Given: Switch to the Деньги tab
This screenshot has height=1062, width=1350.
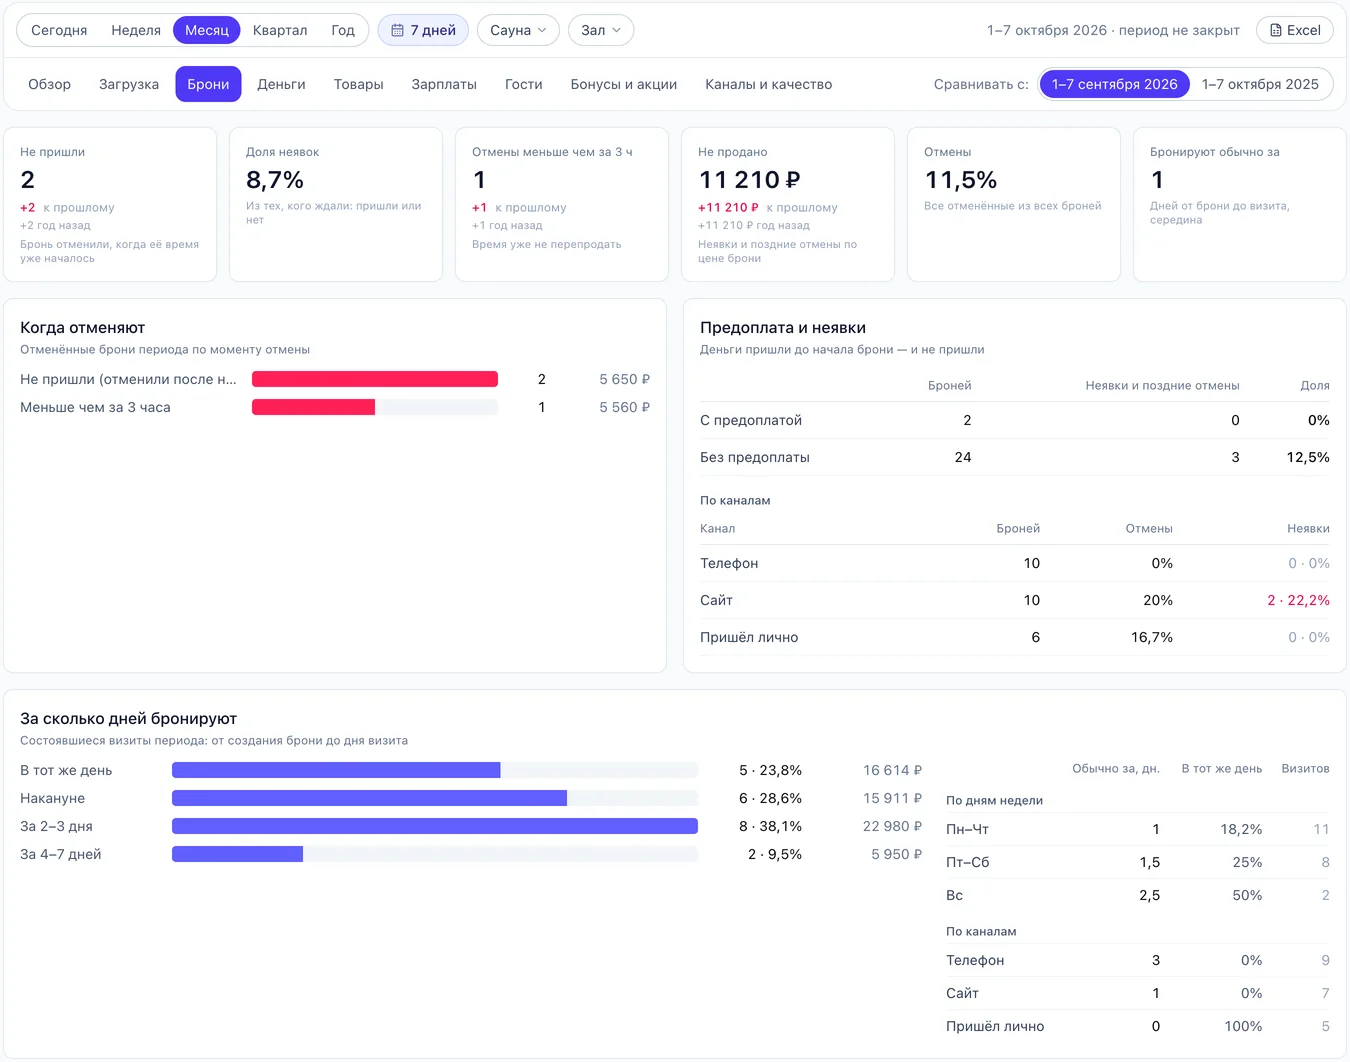Looking at the screenshot, I should [x=281, y=84].
